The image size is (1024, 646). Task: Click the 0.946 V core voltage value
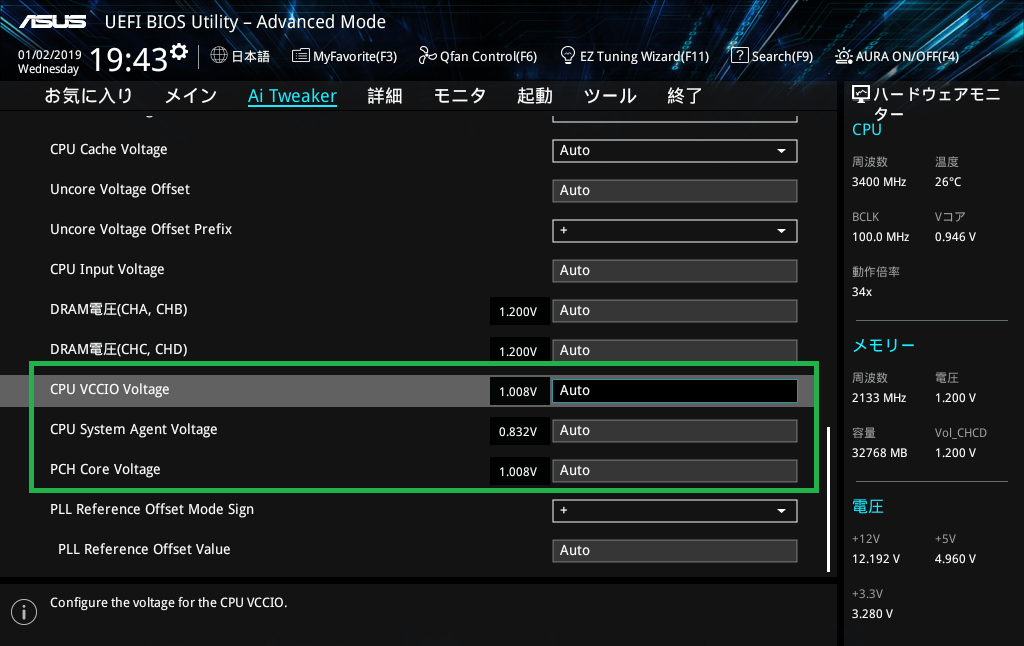pyautogui.click(x=955, y=237)
